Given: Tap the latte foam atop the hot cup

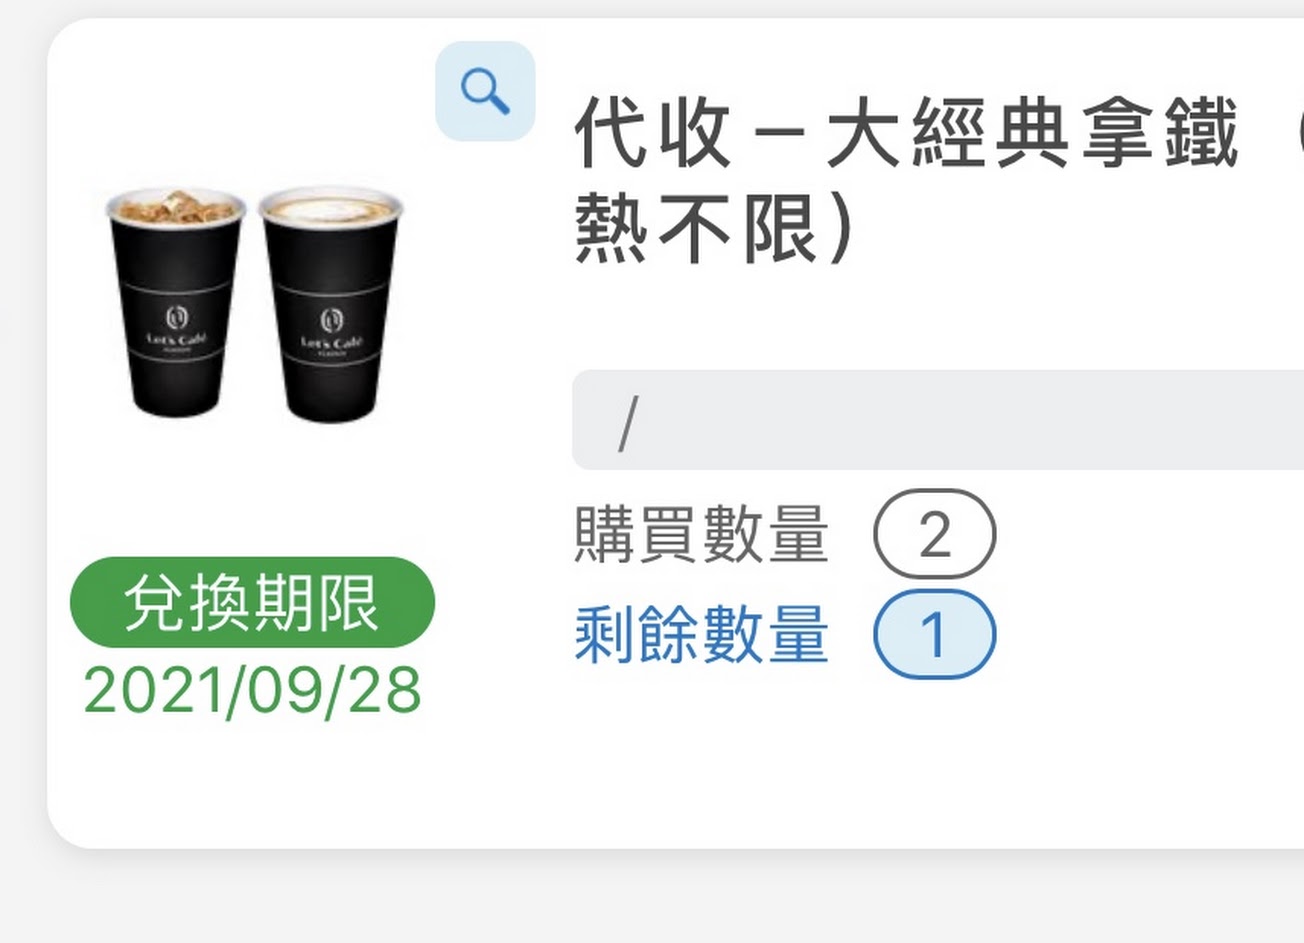Looking at the screenshot, I should click(x=331, y=206).
